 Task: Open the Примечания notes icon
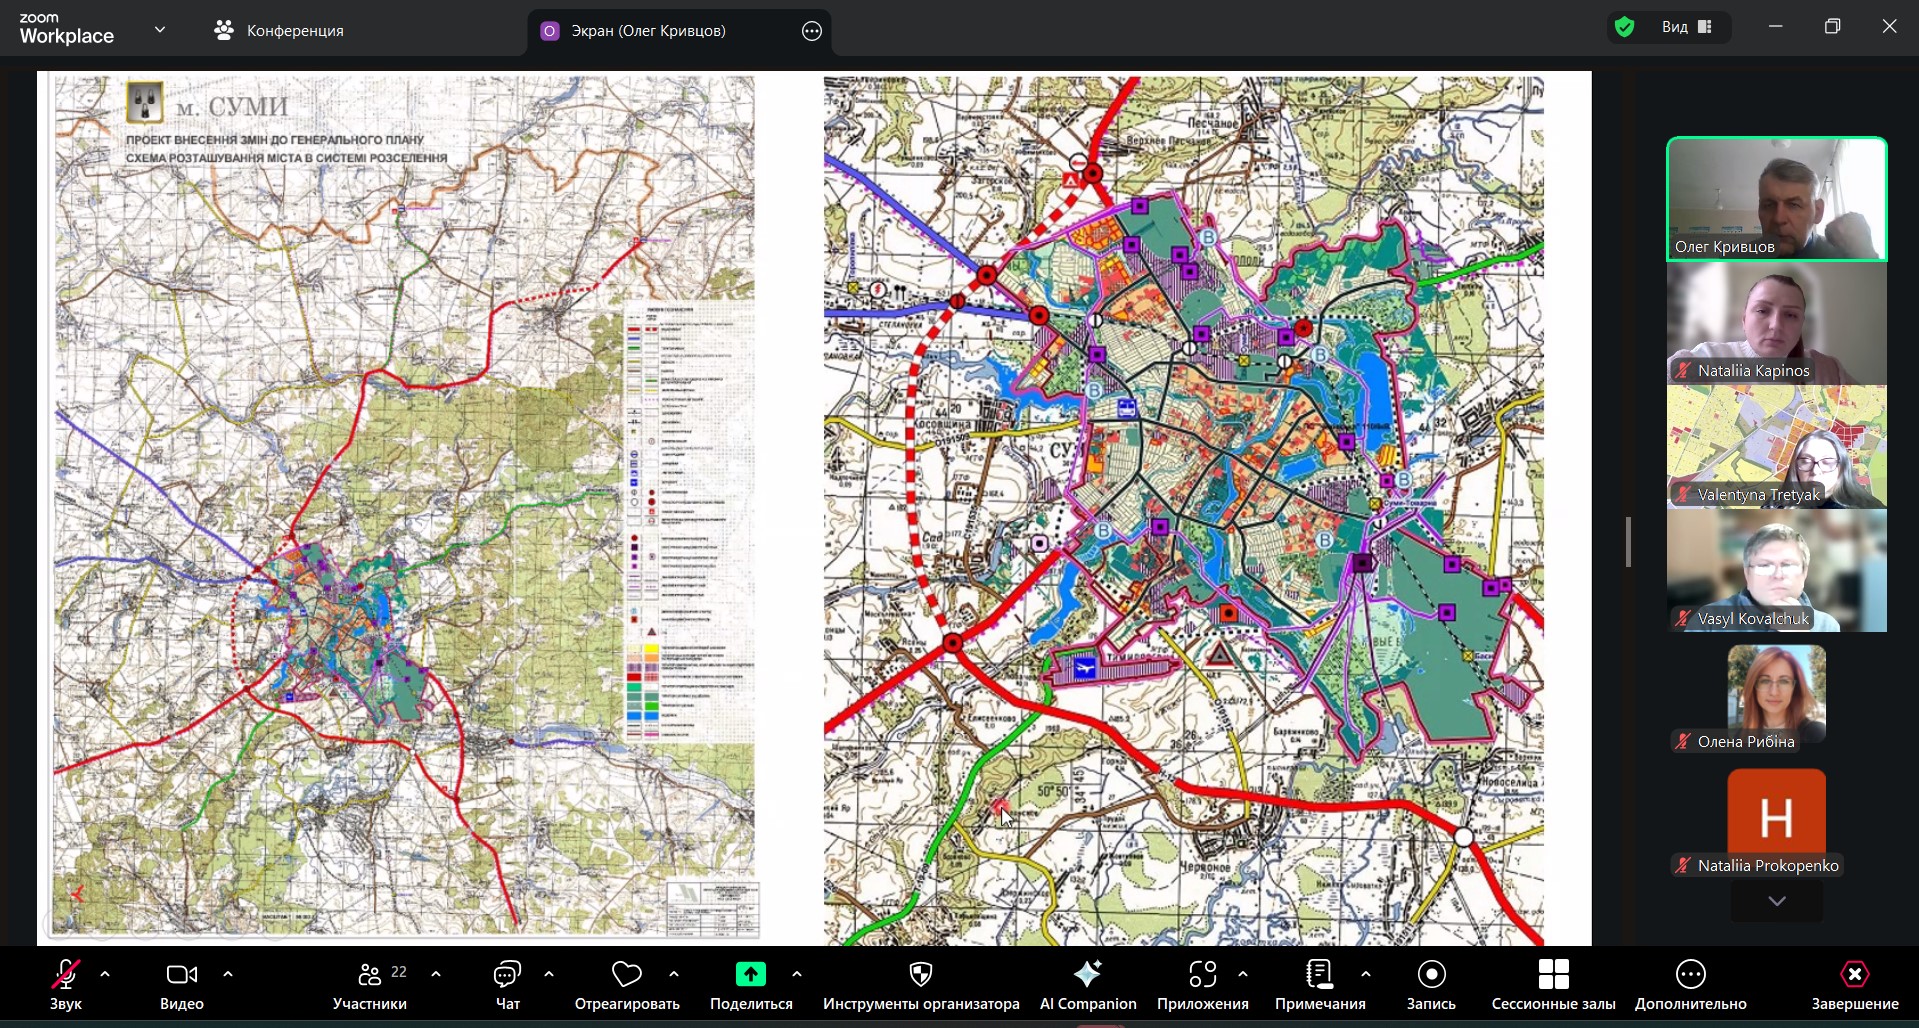pyautogui.click(x=1319, y=975)
